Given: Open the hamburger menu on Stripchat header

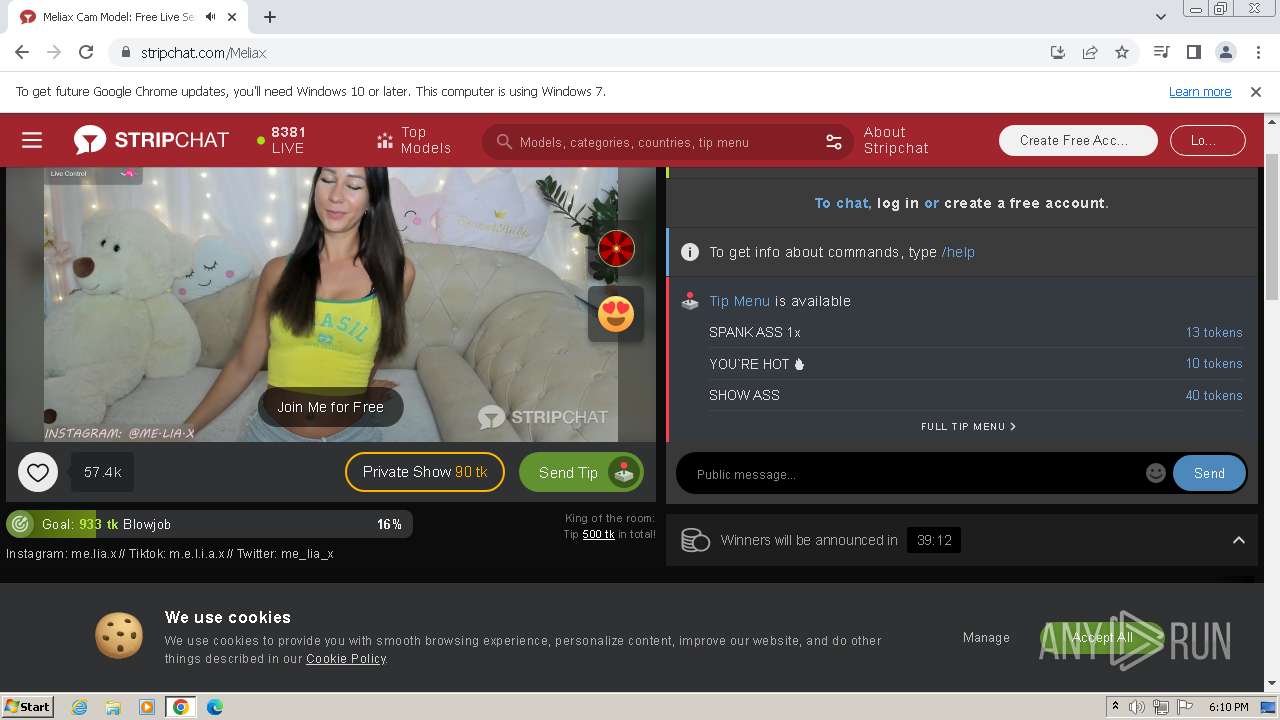Looking at the screenshot, I should 32,140.
